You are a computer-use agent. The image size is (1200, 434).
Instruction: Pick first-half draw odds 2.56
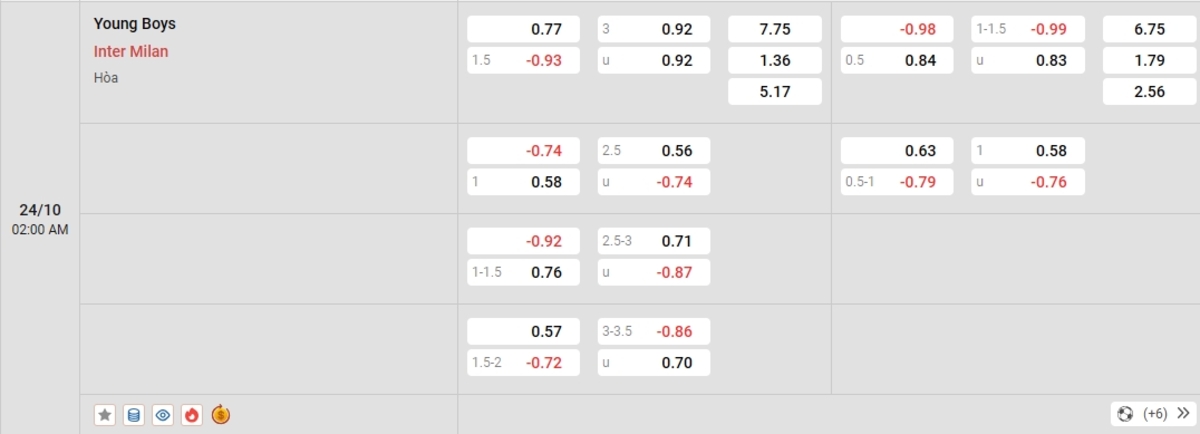pos(1149,91)
